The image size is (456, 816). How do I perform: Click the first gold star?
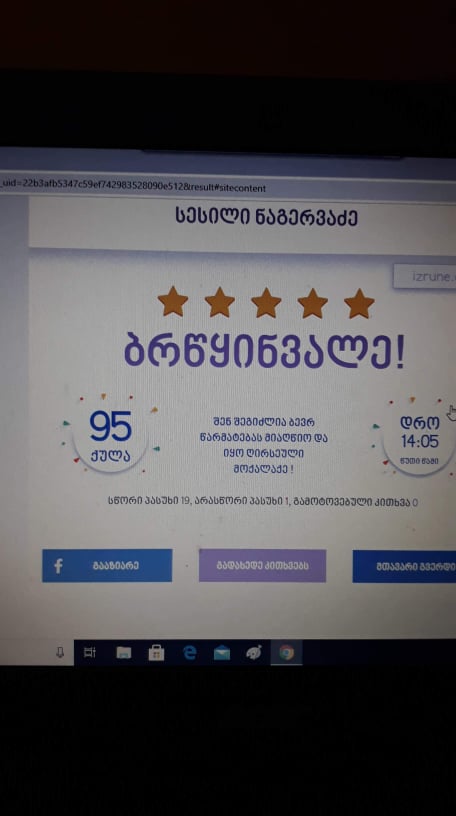(173, 302)
